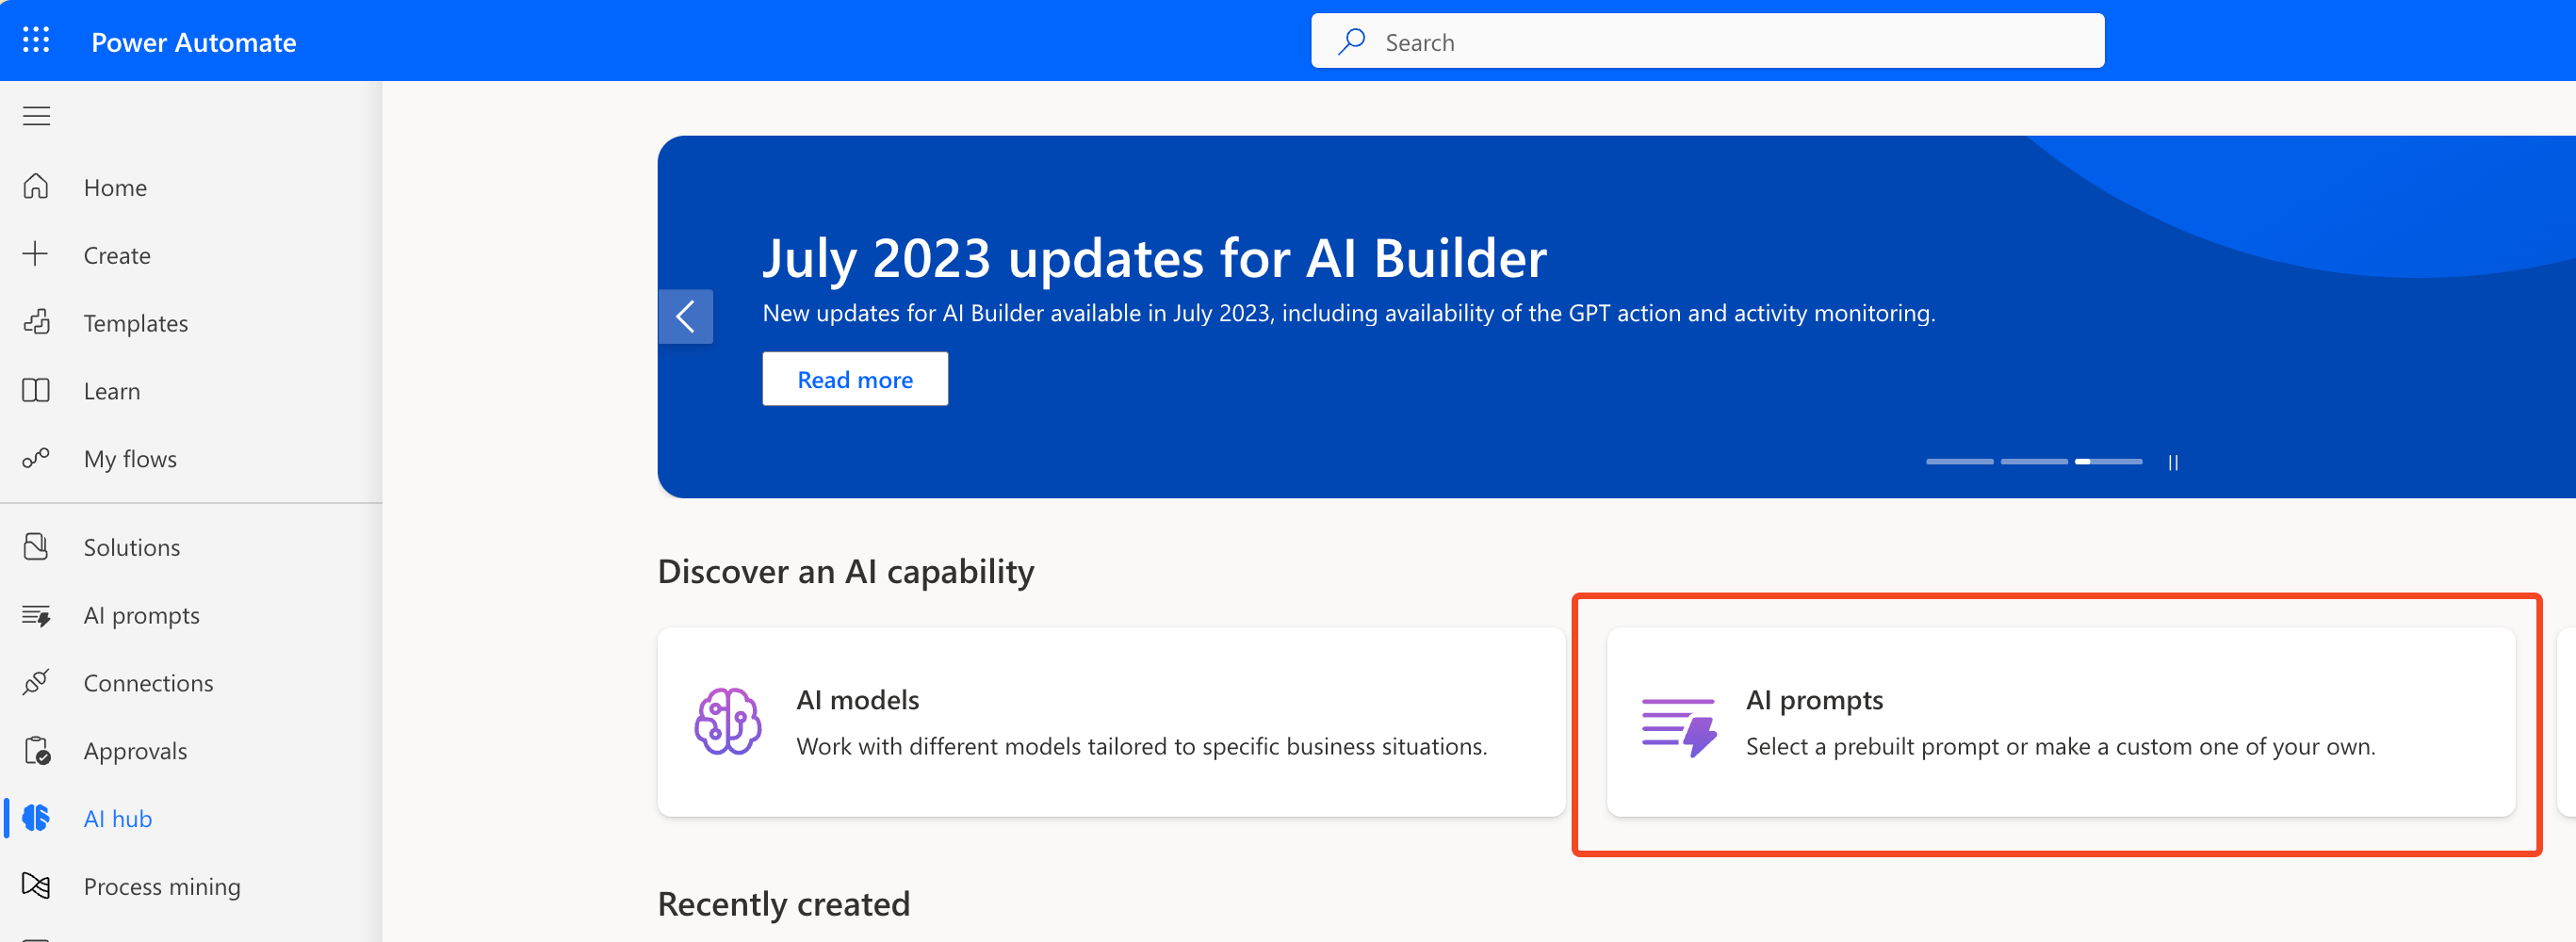
Task: Open the AI models capability card
Action: pos(1110,722)
